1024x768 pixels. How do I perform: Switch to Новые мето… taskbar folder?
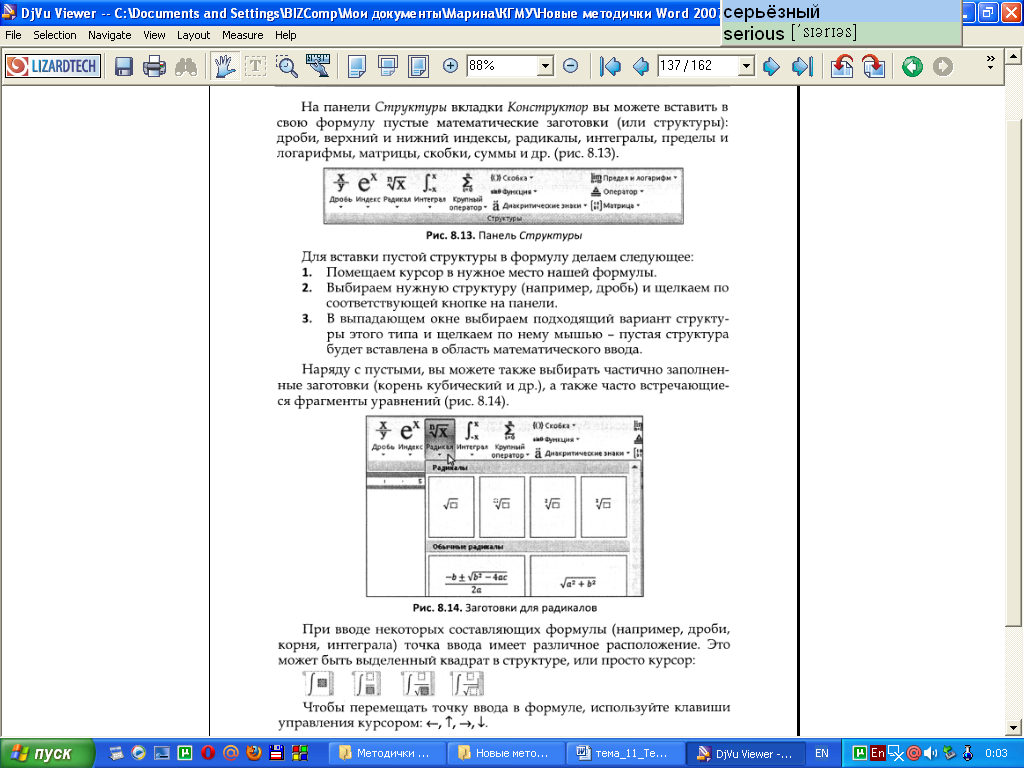(505, 754)
